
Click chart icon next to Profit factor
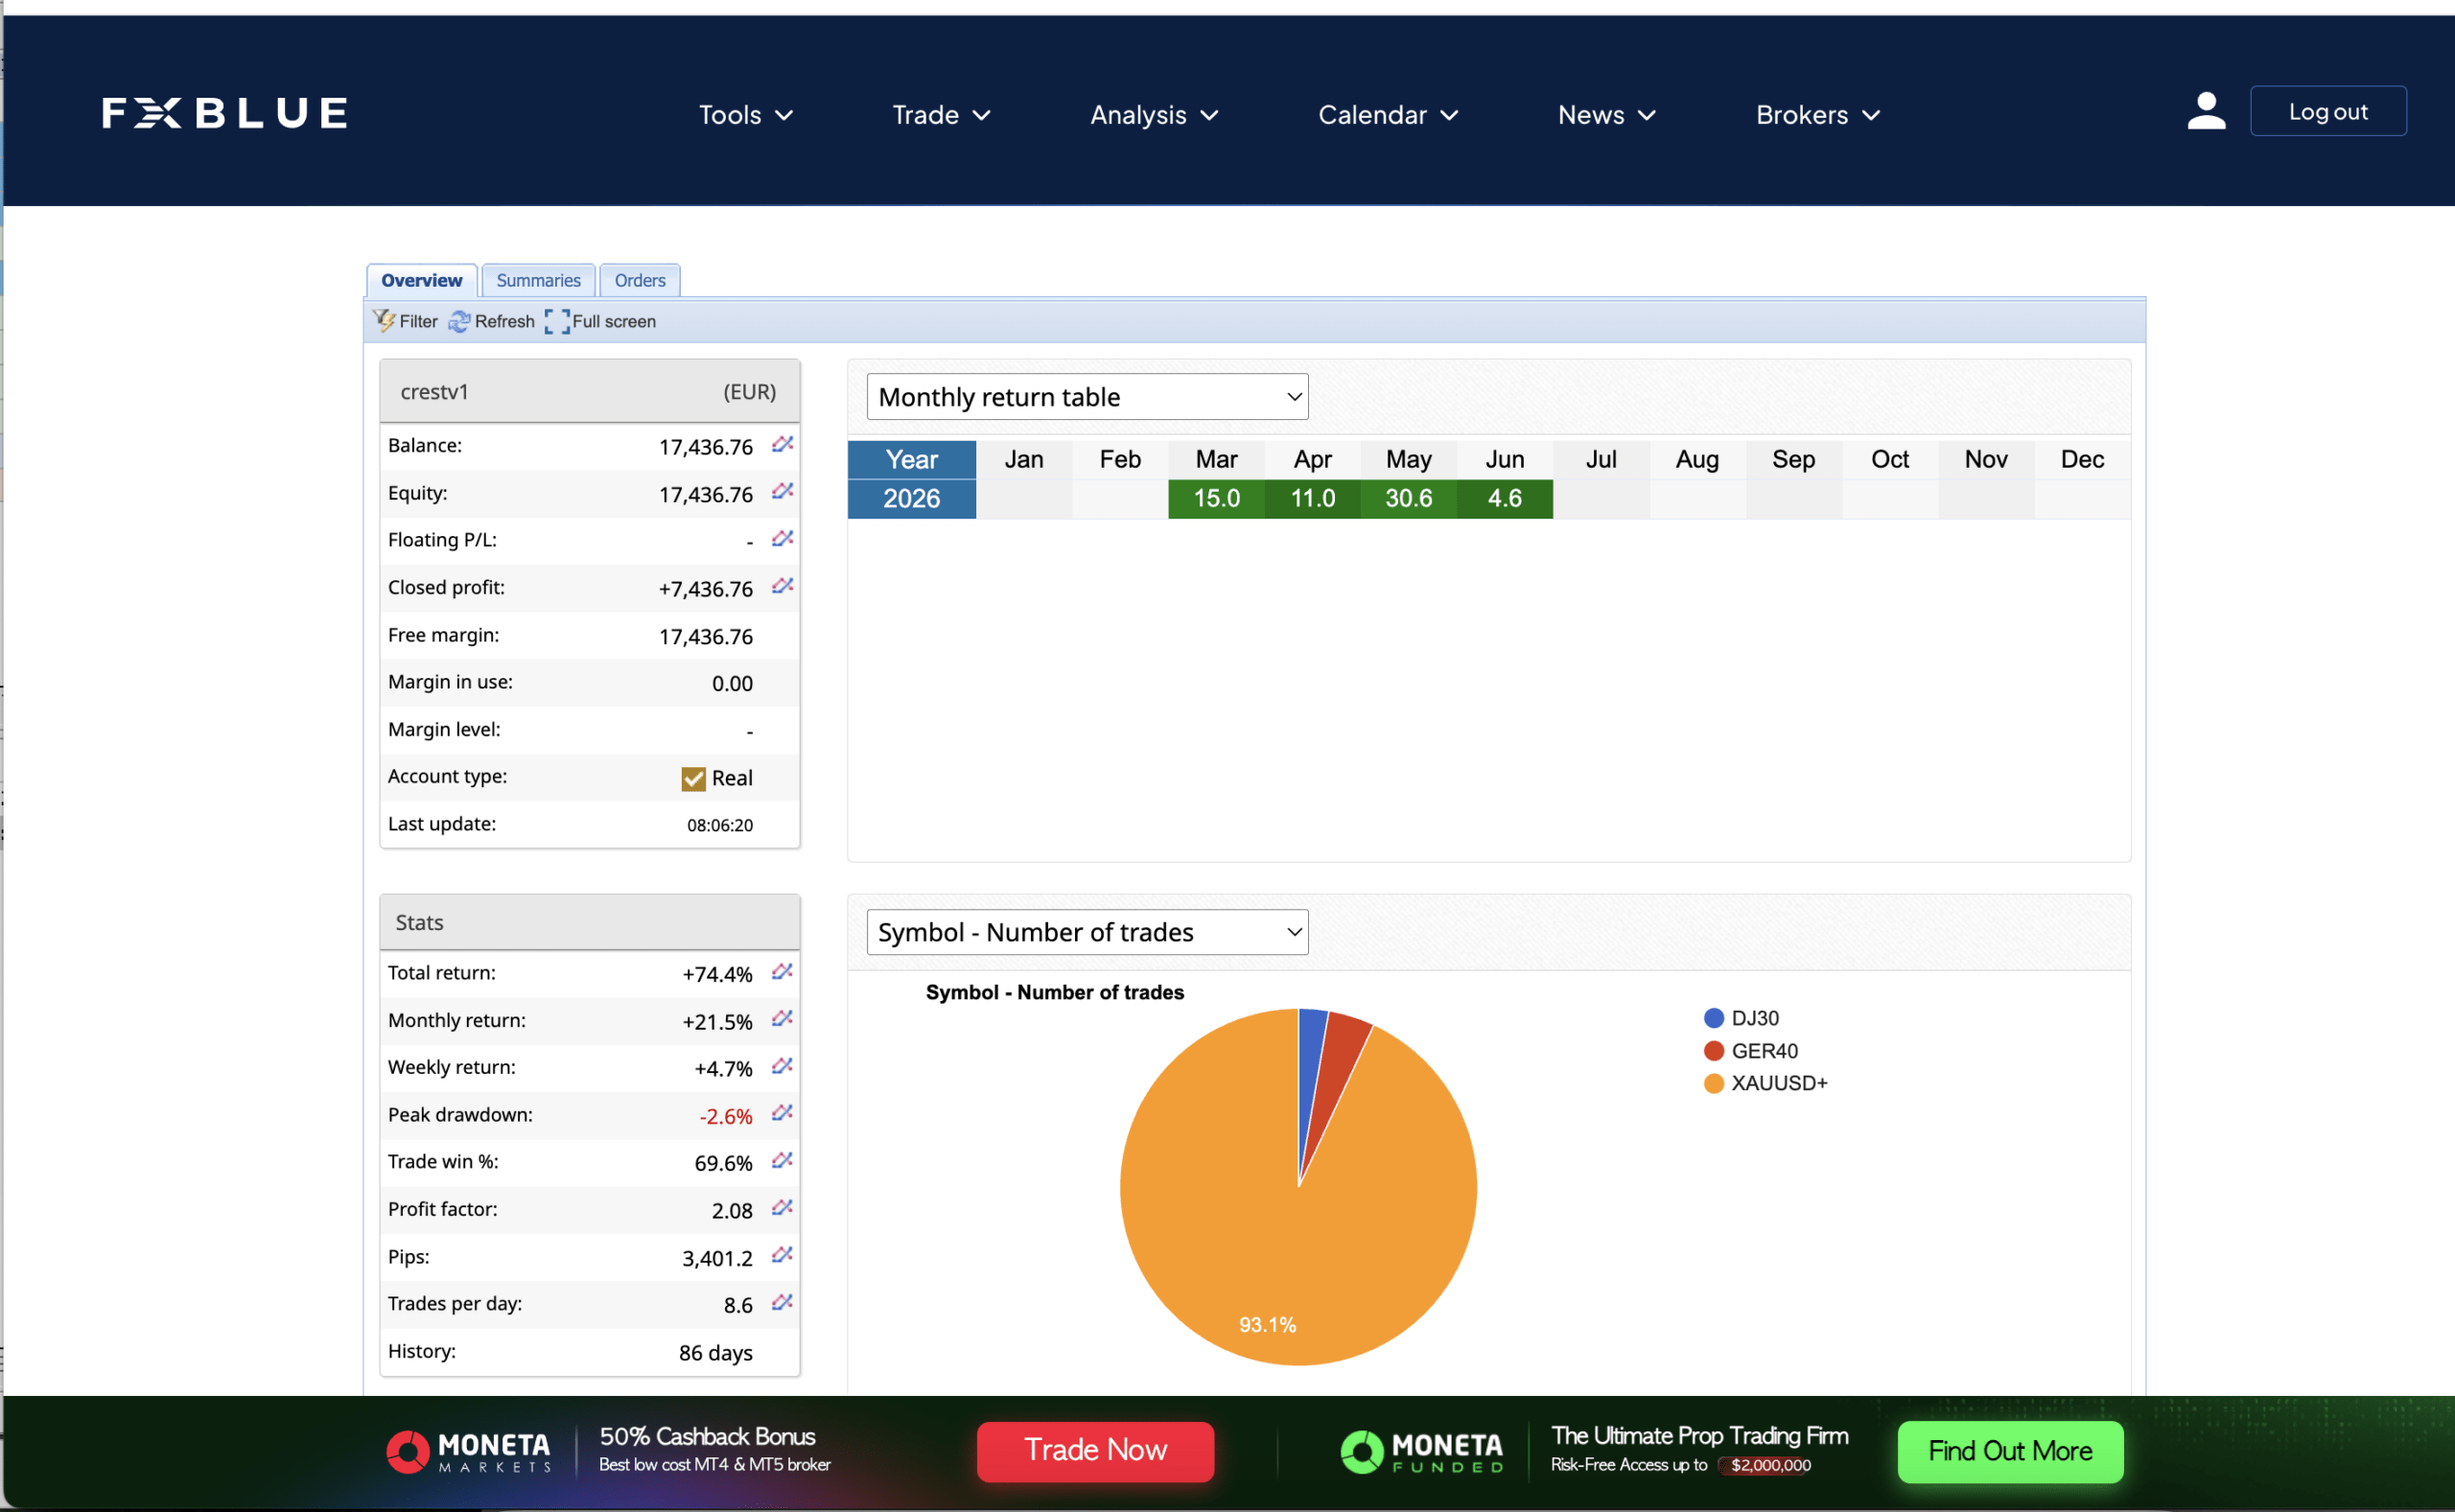[x=782, y=1209]
